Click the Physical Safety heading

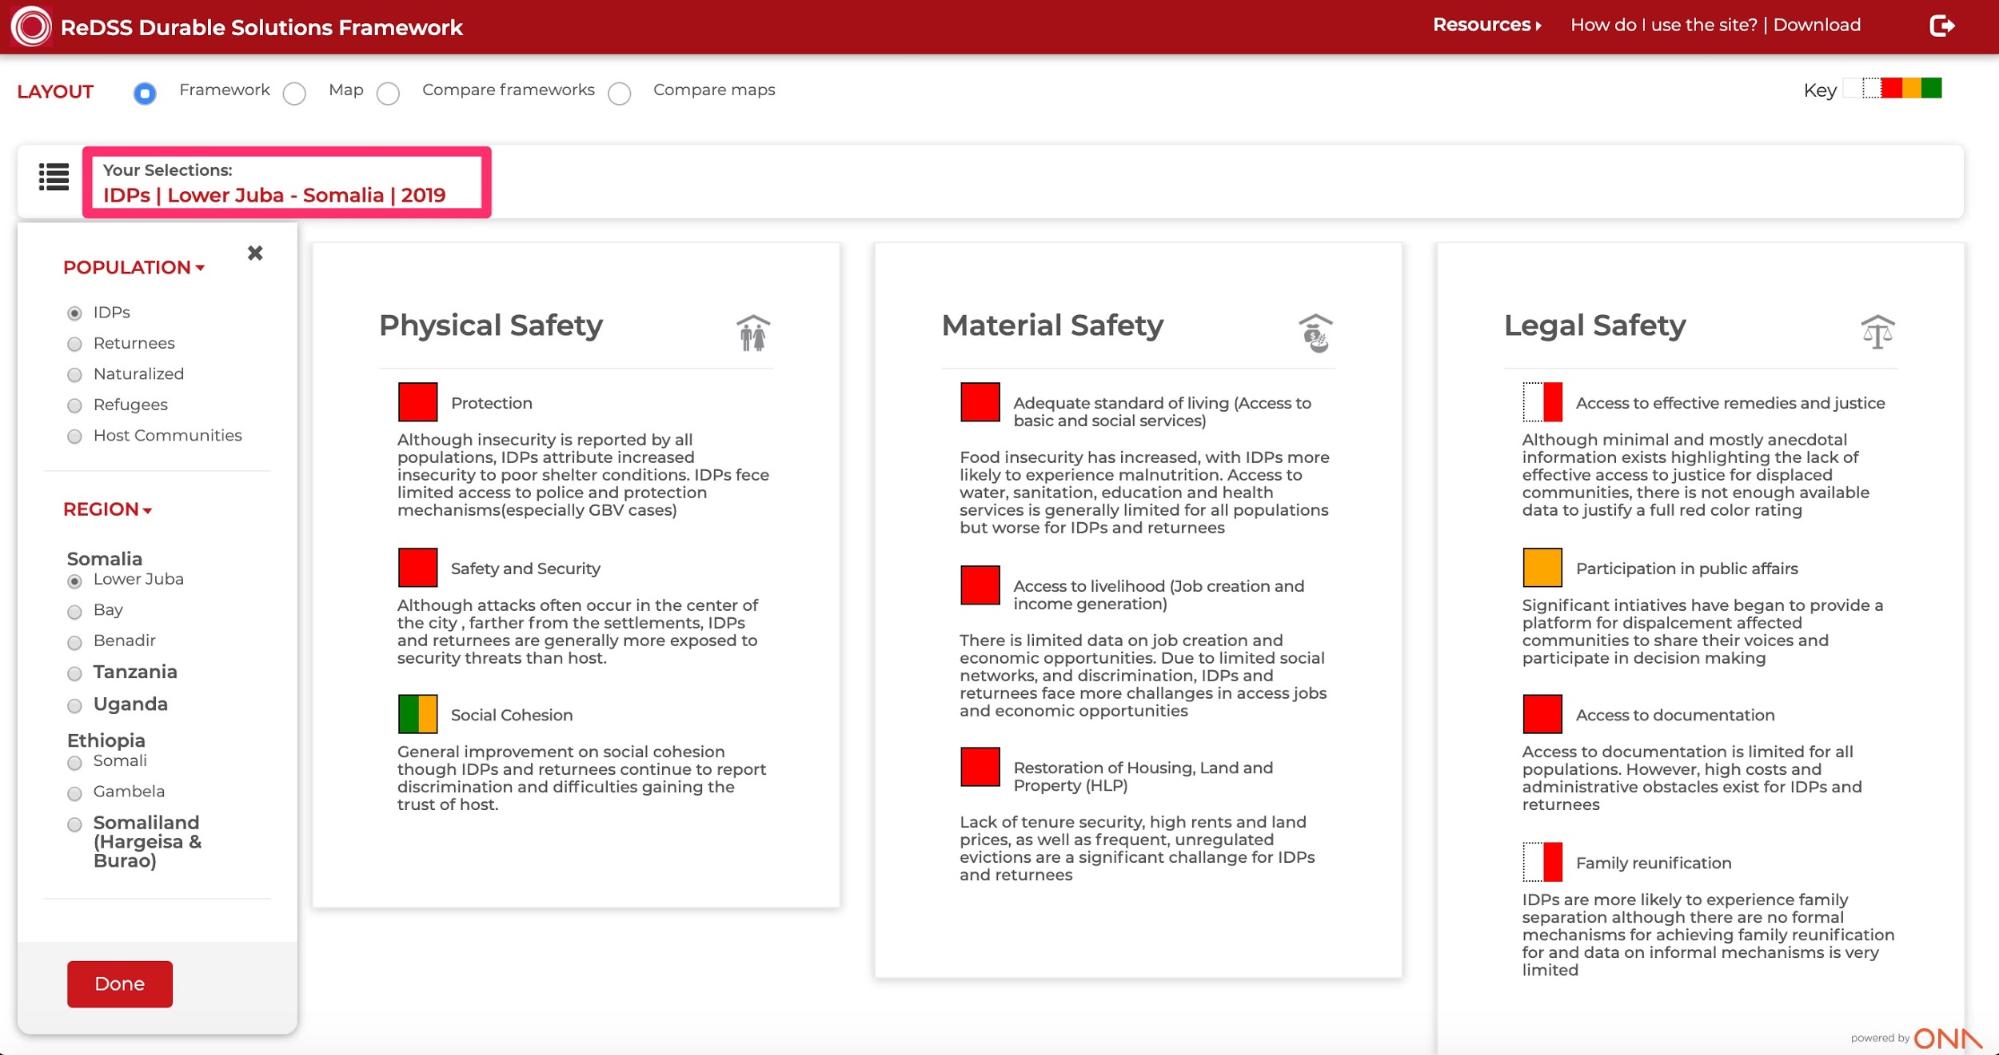491,325
